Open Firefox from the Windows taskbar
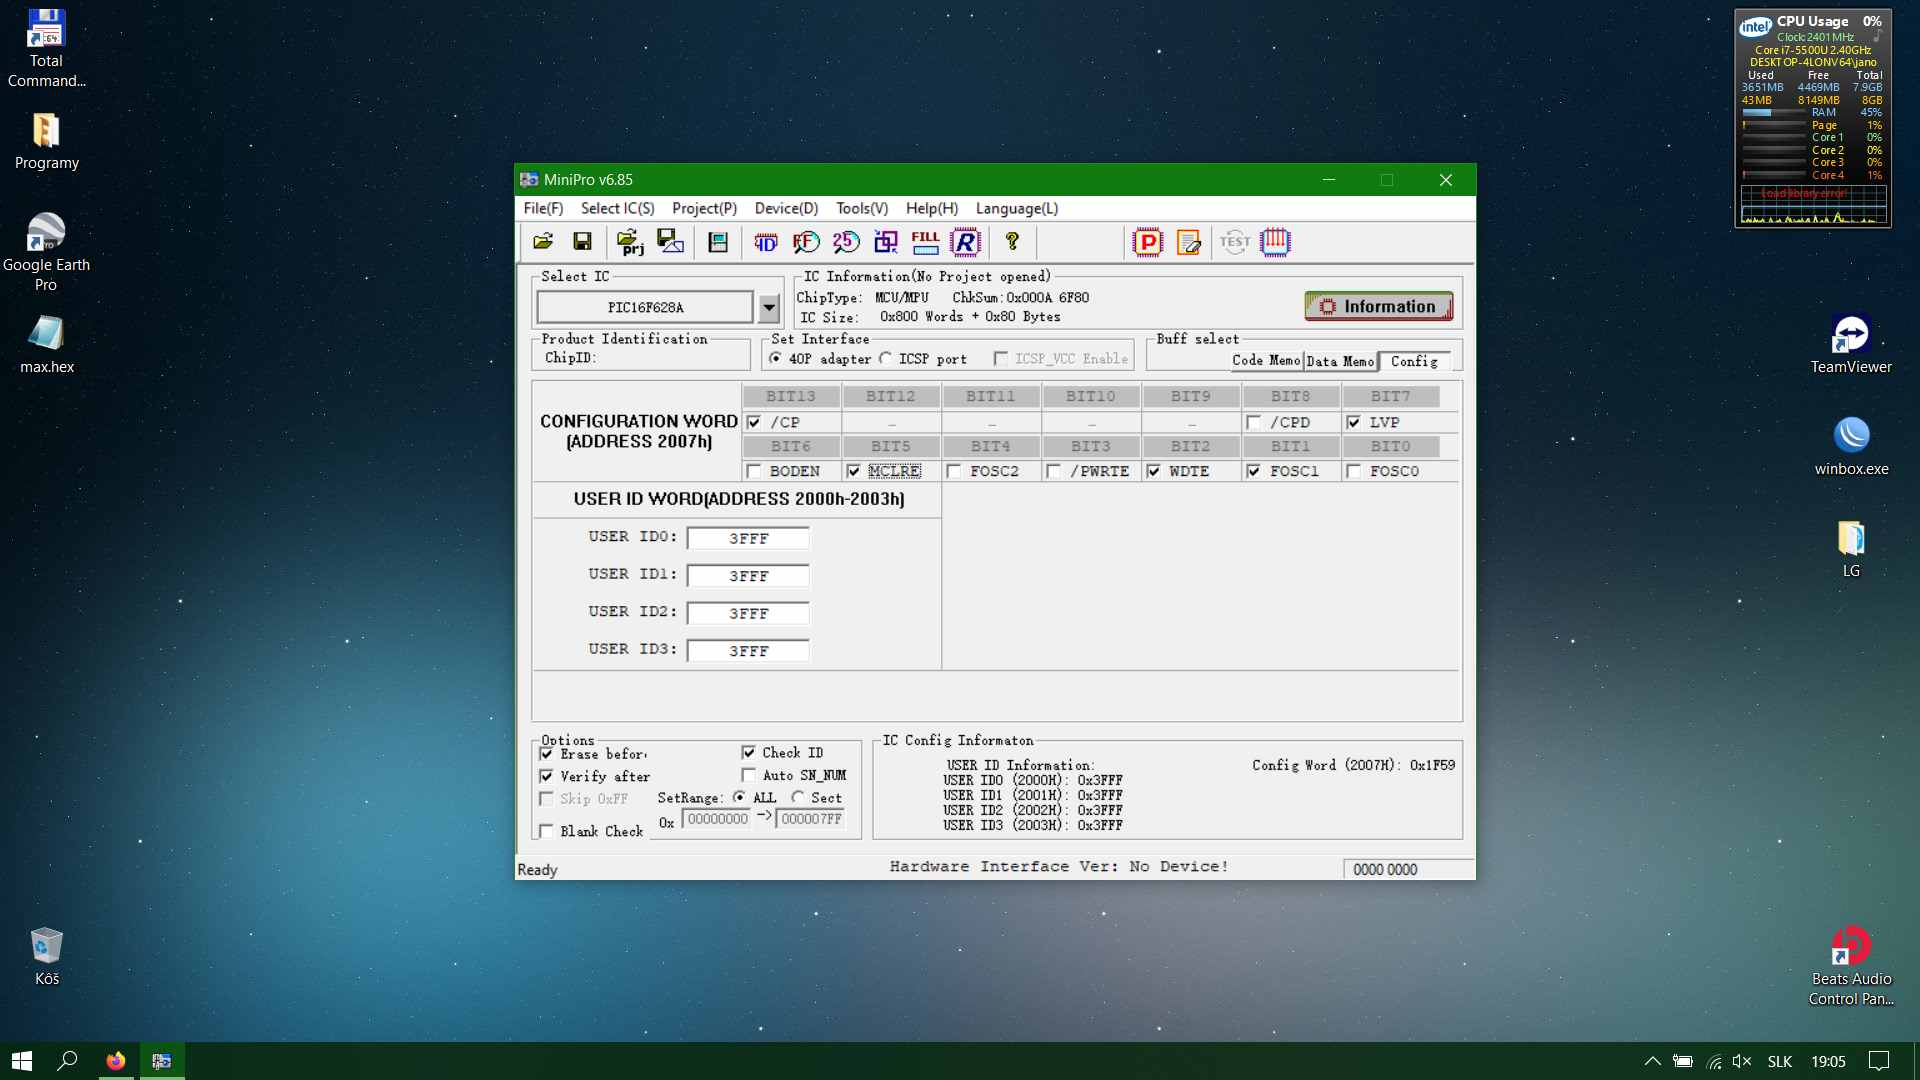The image size is (1920, 1080). pos(116,1061)
